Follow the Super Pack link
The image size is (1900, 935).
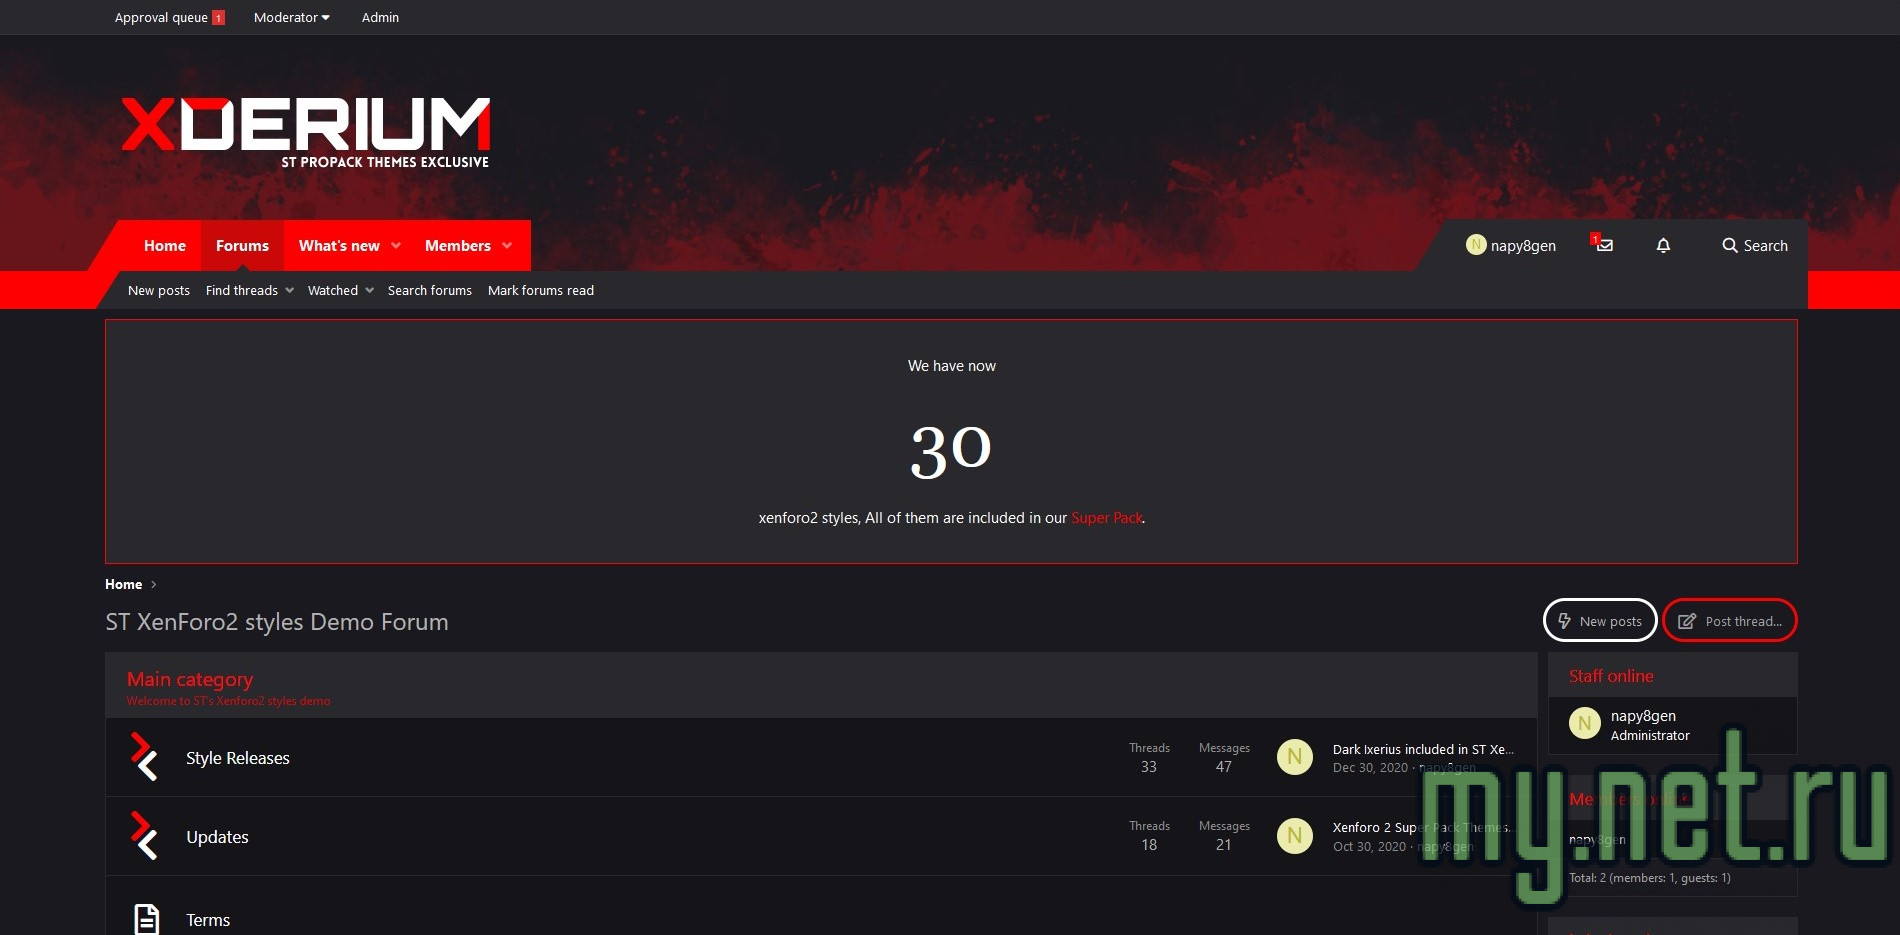(x=1106, y=518)
